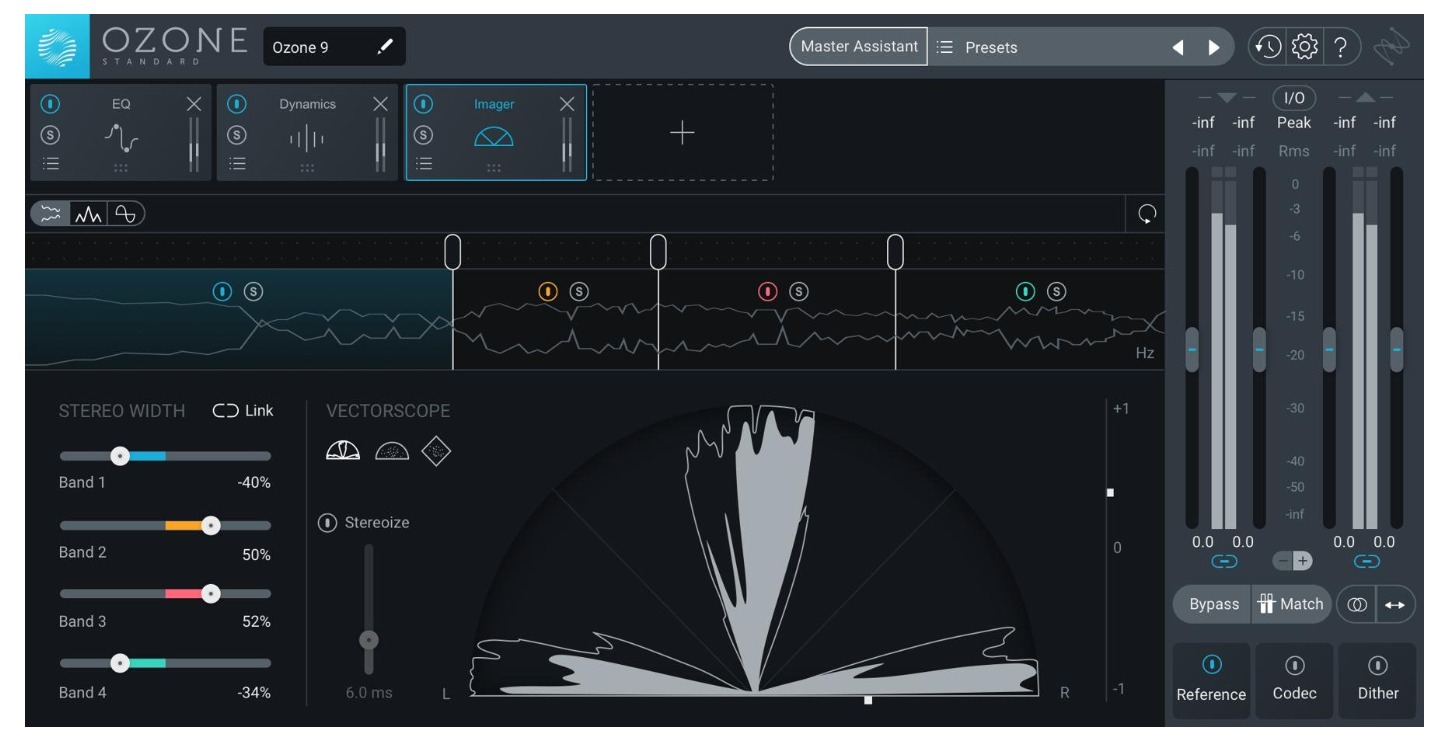This screenshot has width=1443, height=740.
Task: Click the Band 3 stereo width slider
Action: click(x=210, y=594)
